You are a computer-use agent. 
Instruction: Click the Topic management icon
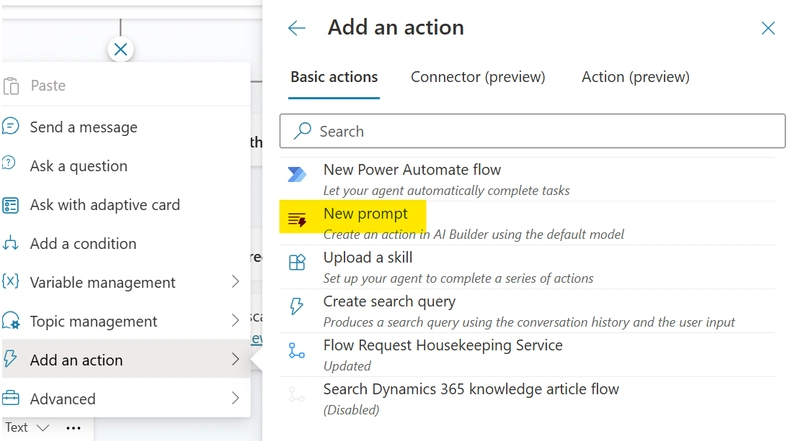click(11, 321)
